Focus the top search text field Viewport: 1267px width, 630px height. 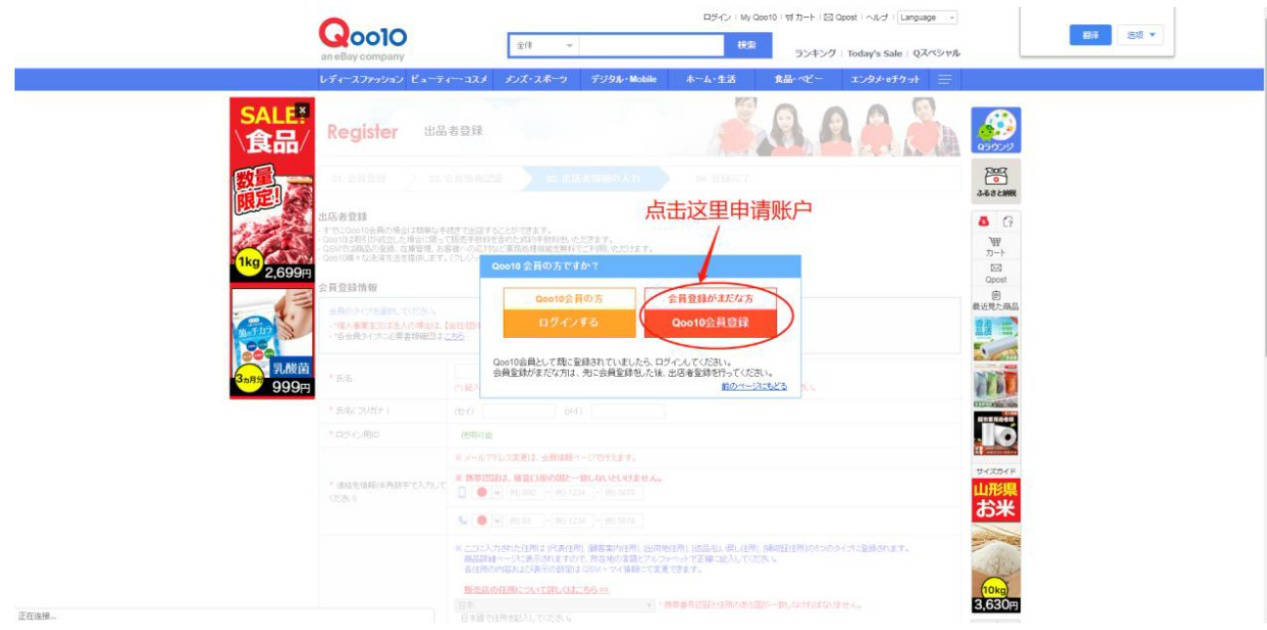pos(652,45)
